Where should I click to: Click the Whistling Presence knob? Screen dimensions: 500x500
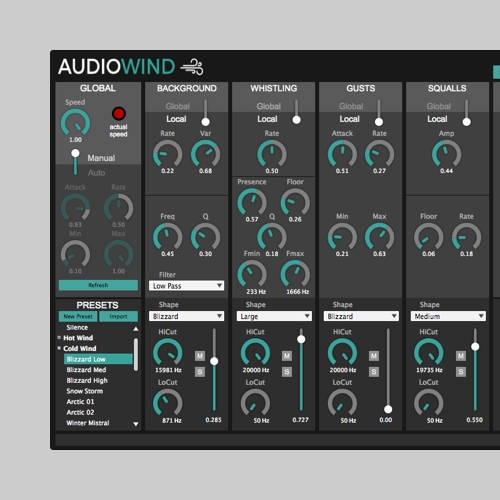pos(252,202)
